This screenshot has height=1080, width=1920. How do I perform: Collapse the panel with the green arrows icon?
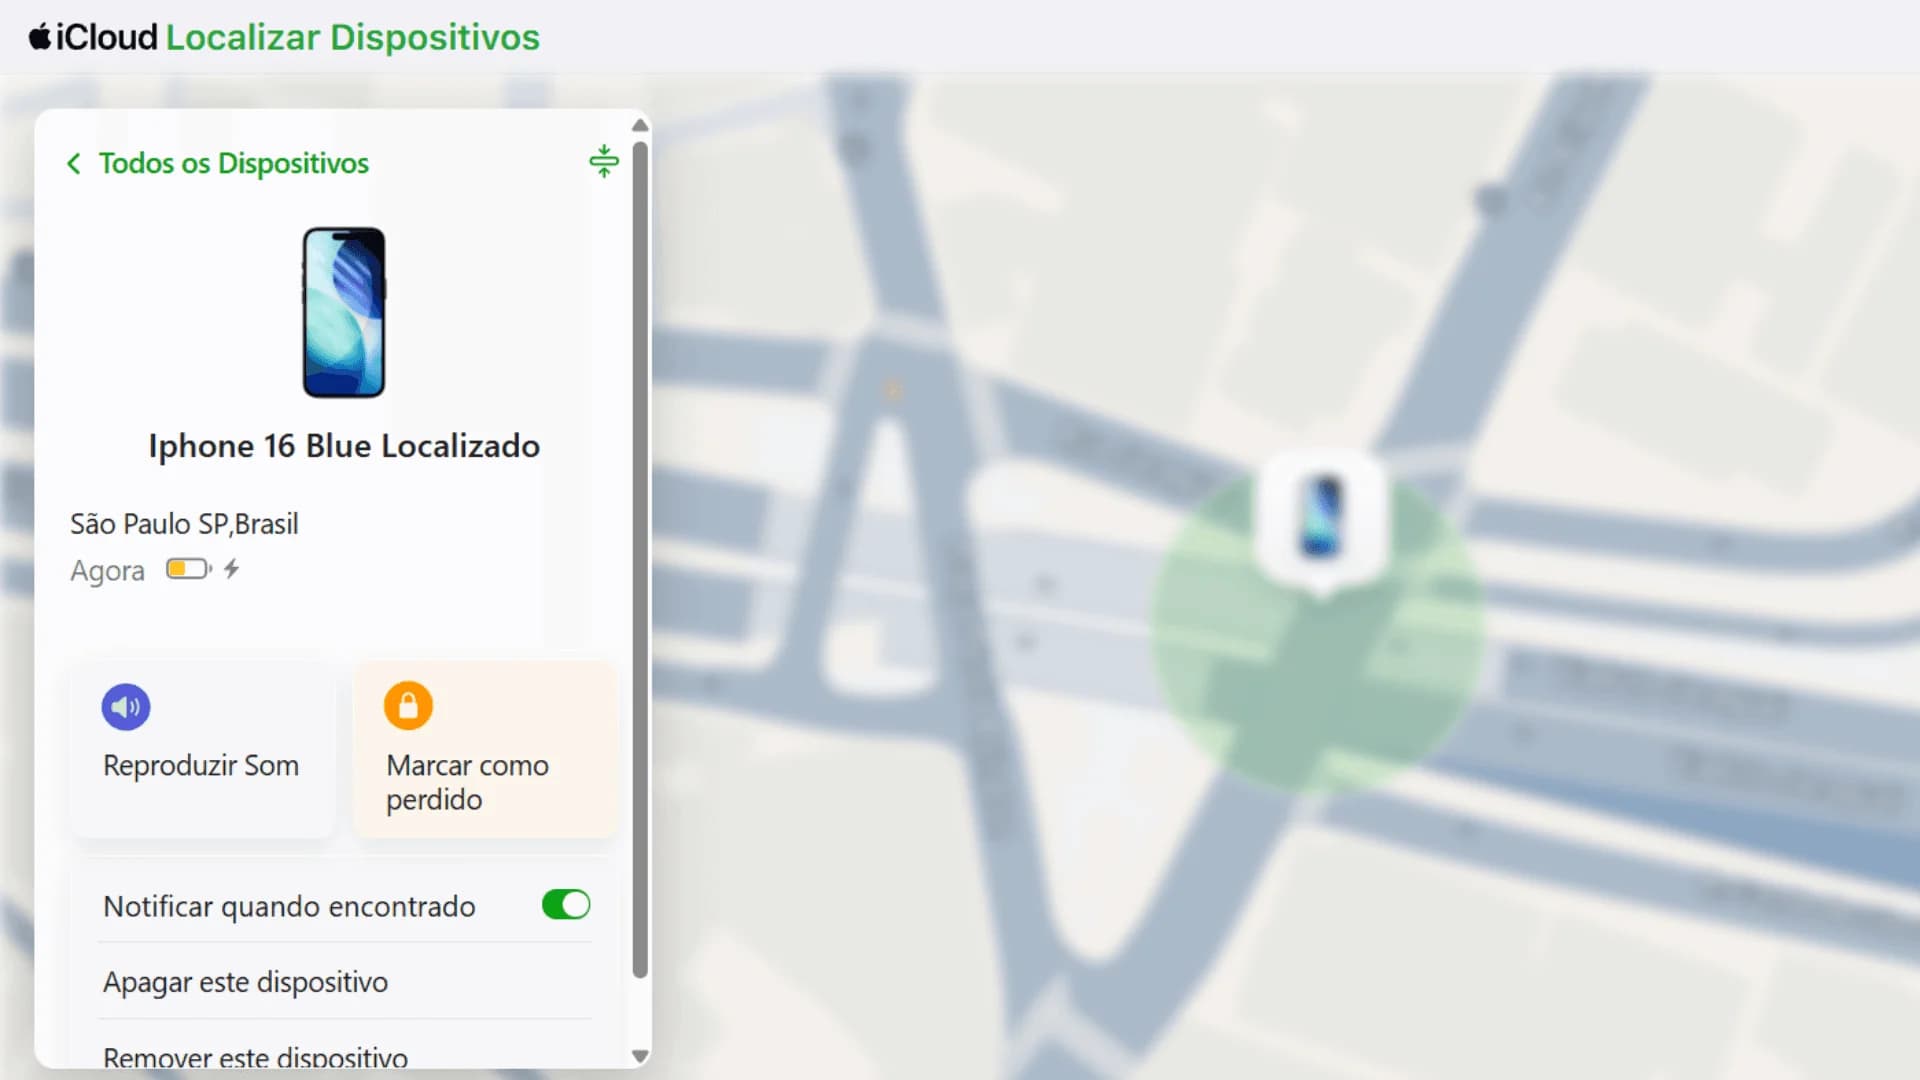click(603, 161)
